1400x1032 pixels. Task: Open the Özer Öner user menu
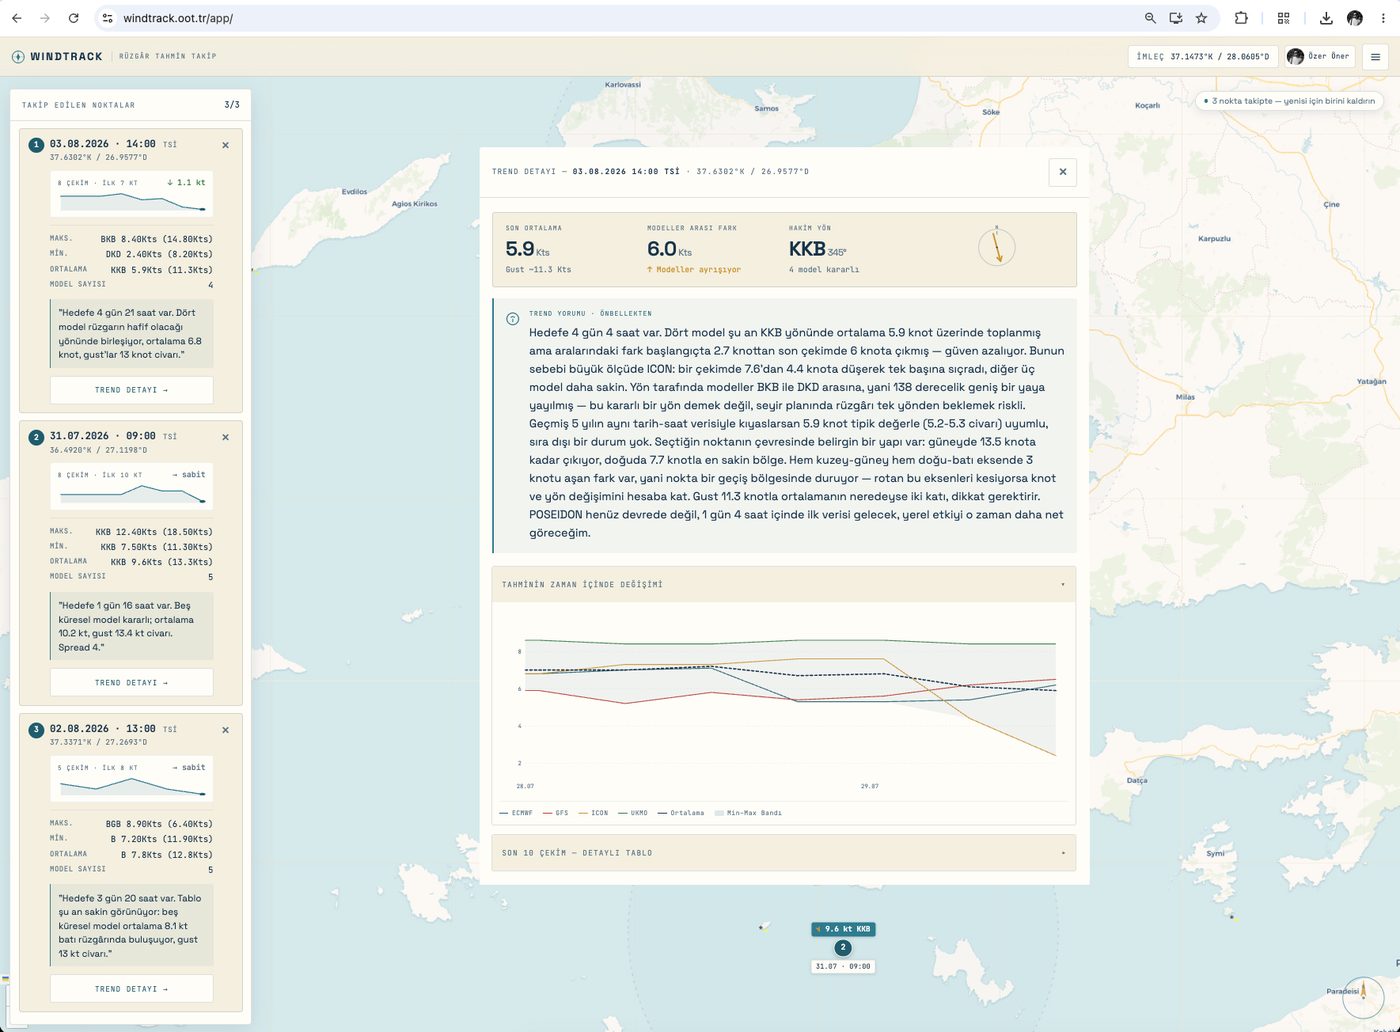1319,57
